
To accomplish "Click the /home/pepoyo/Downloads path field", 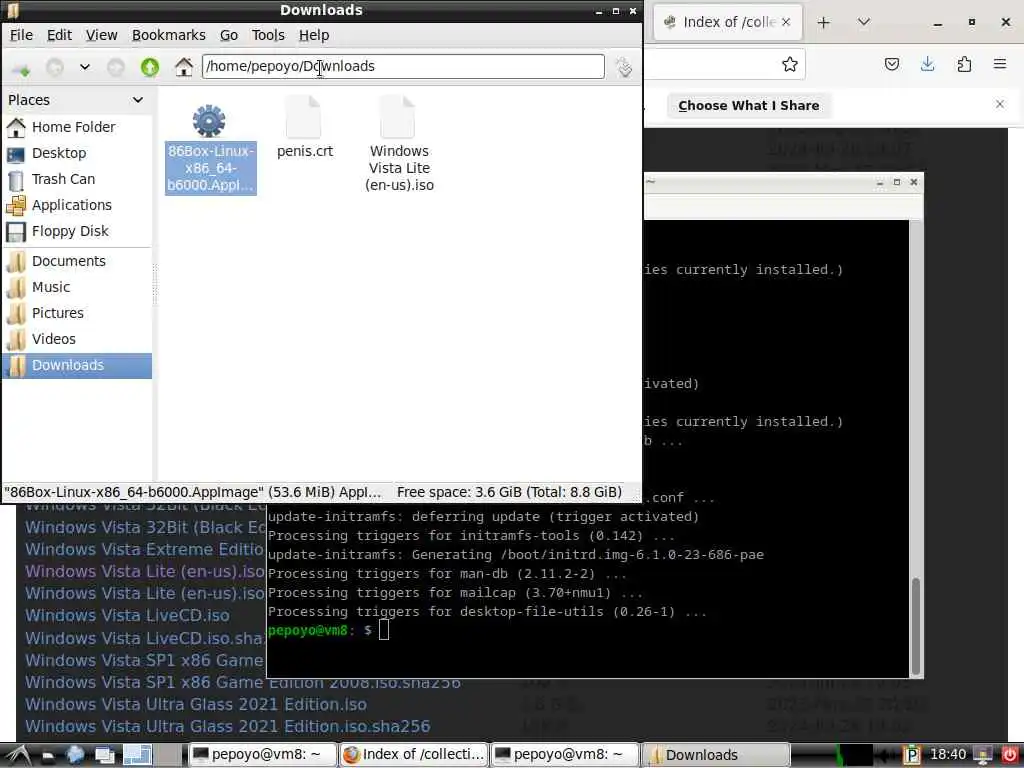I will 403,66.
